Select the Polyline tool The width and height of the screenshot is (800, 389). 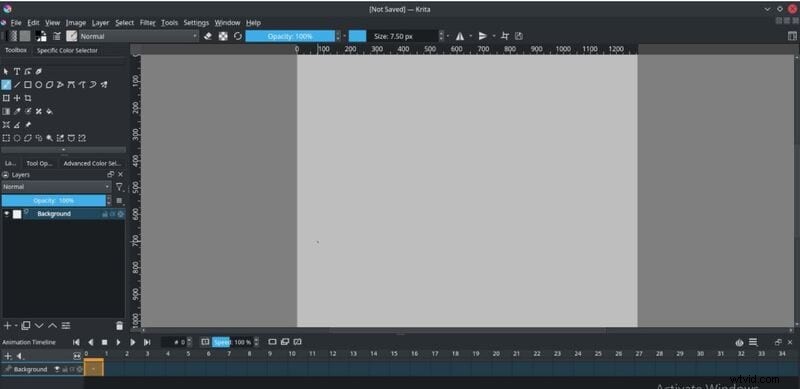(60, 85)
